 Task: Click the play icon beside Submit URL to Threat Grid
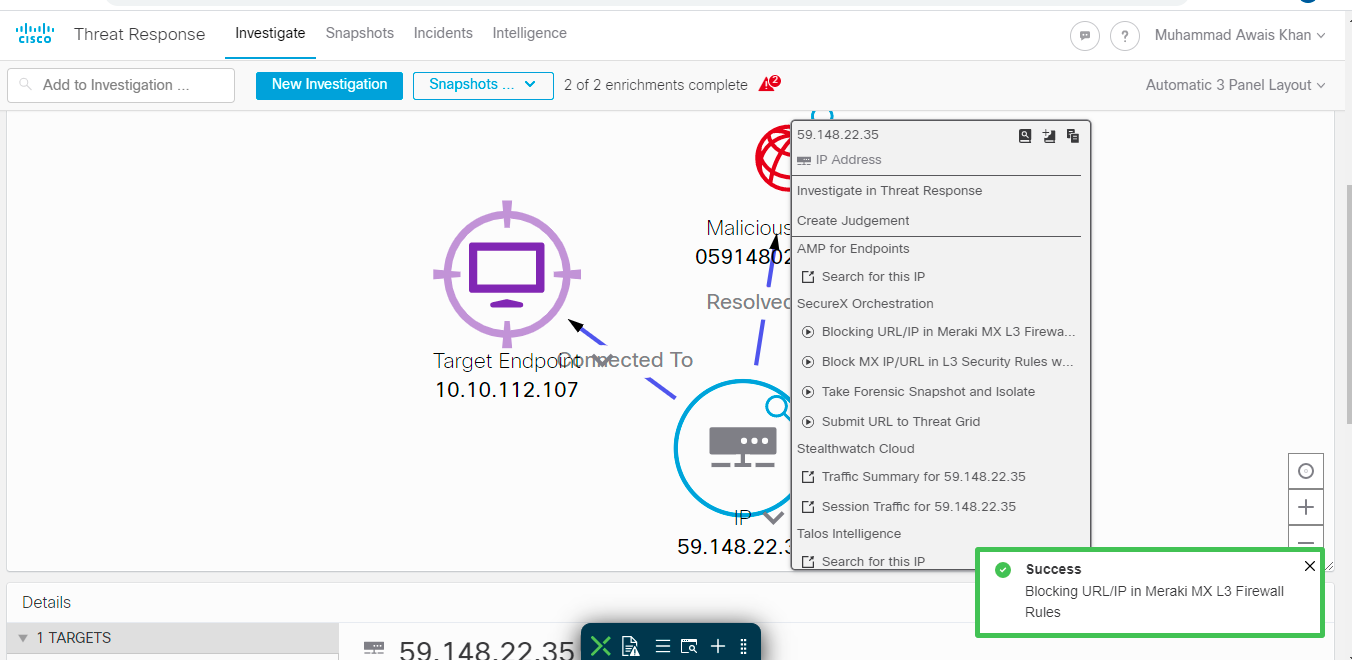tap(808, 422)
